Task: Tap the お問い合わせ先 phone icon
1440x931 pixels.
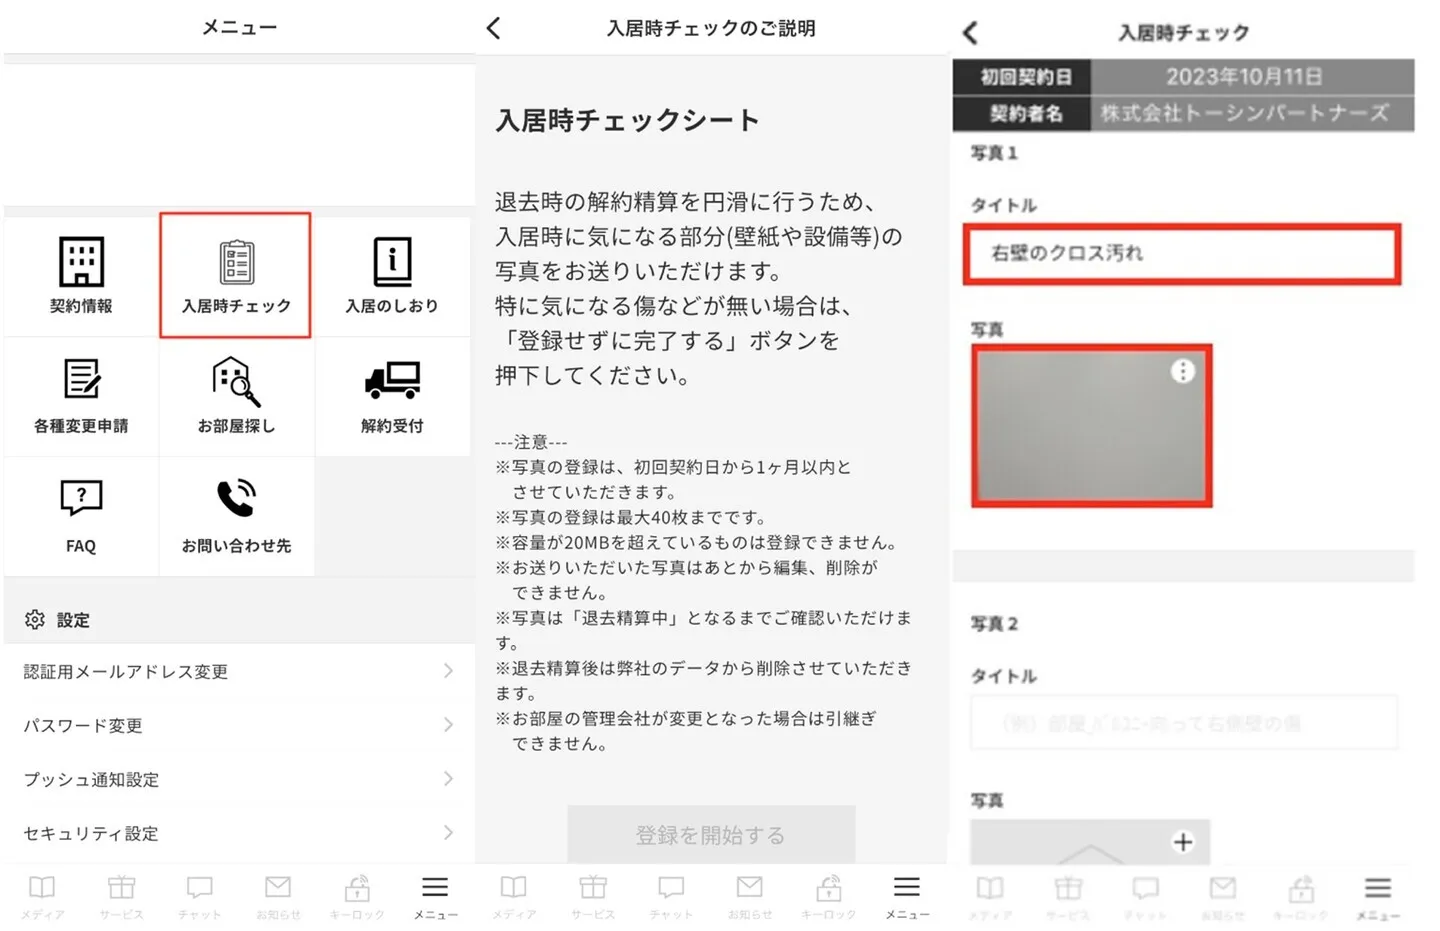Action: (x=236, y=499)
